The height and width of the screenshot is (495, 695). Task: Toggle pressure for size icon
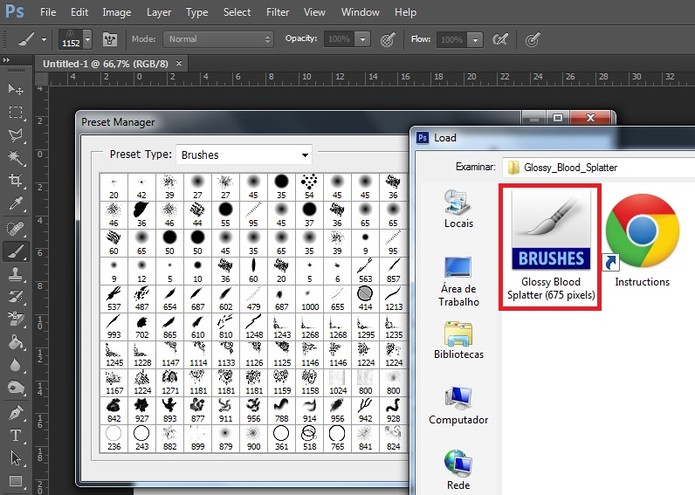click(x=532, y=39)
